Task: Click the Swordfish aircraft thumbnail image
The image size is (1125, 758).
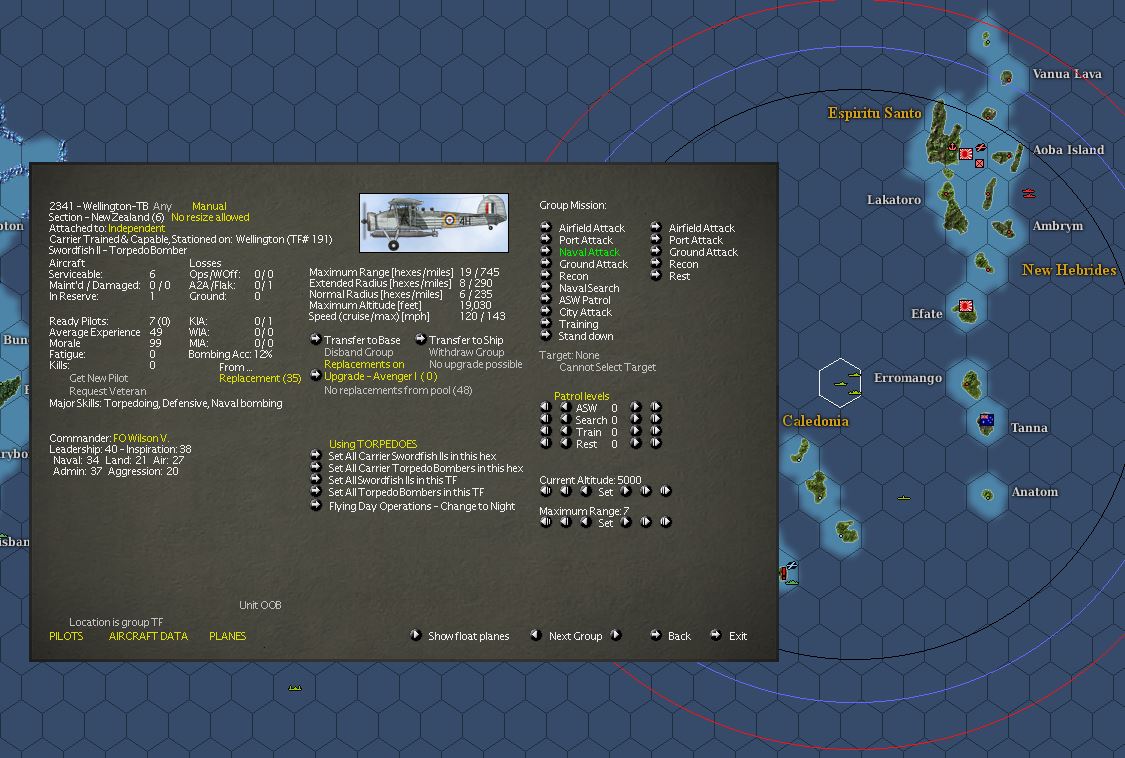Action: point(434,223)
